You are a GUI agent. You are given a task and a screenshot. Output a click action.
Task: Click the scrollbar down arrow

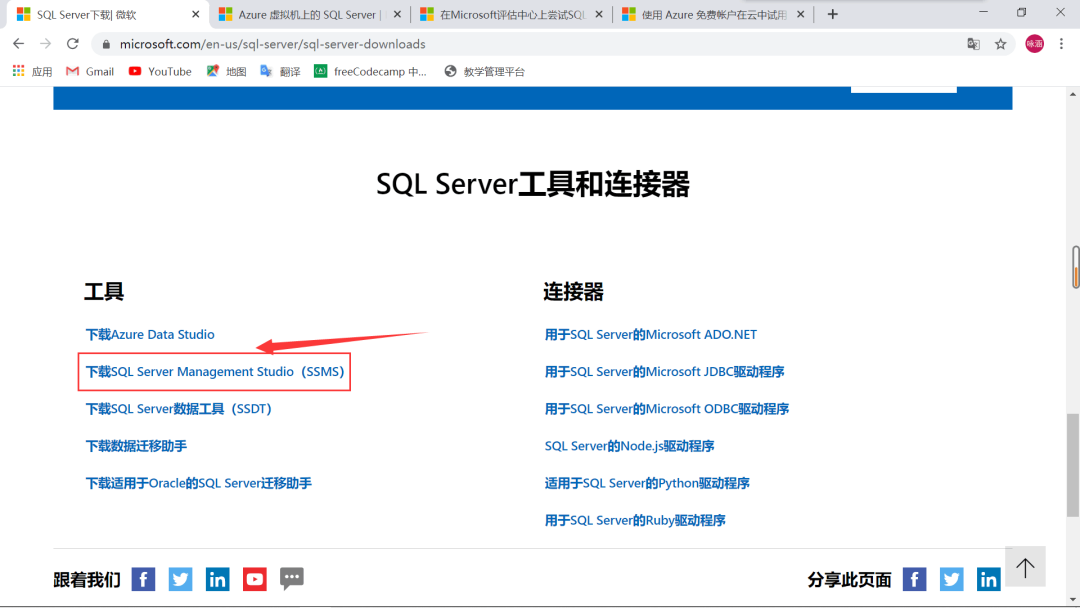1072,599
